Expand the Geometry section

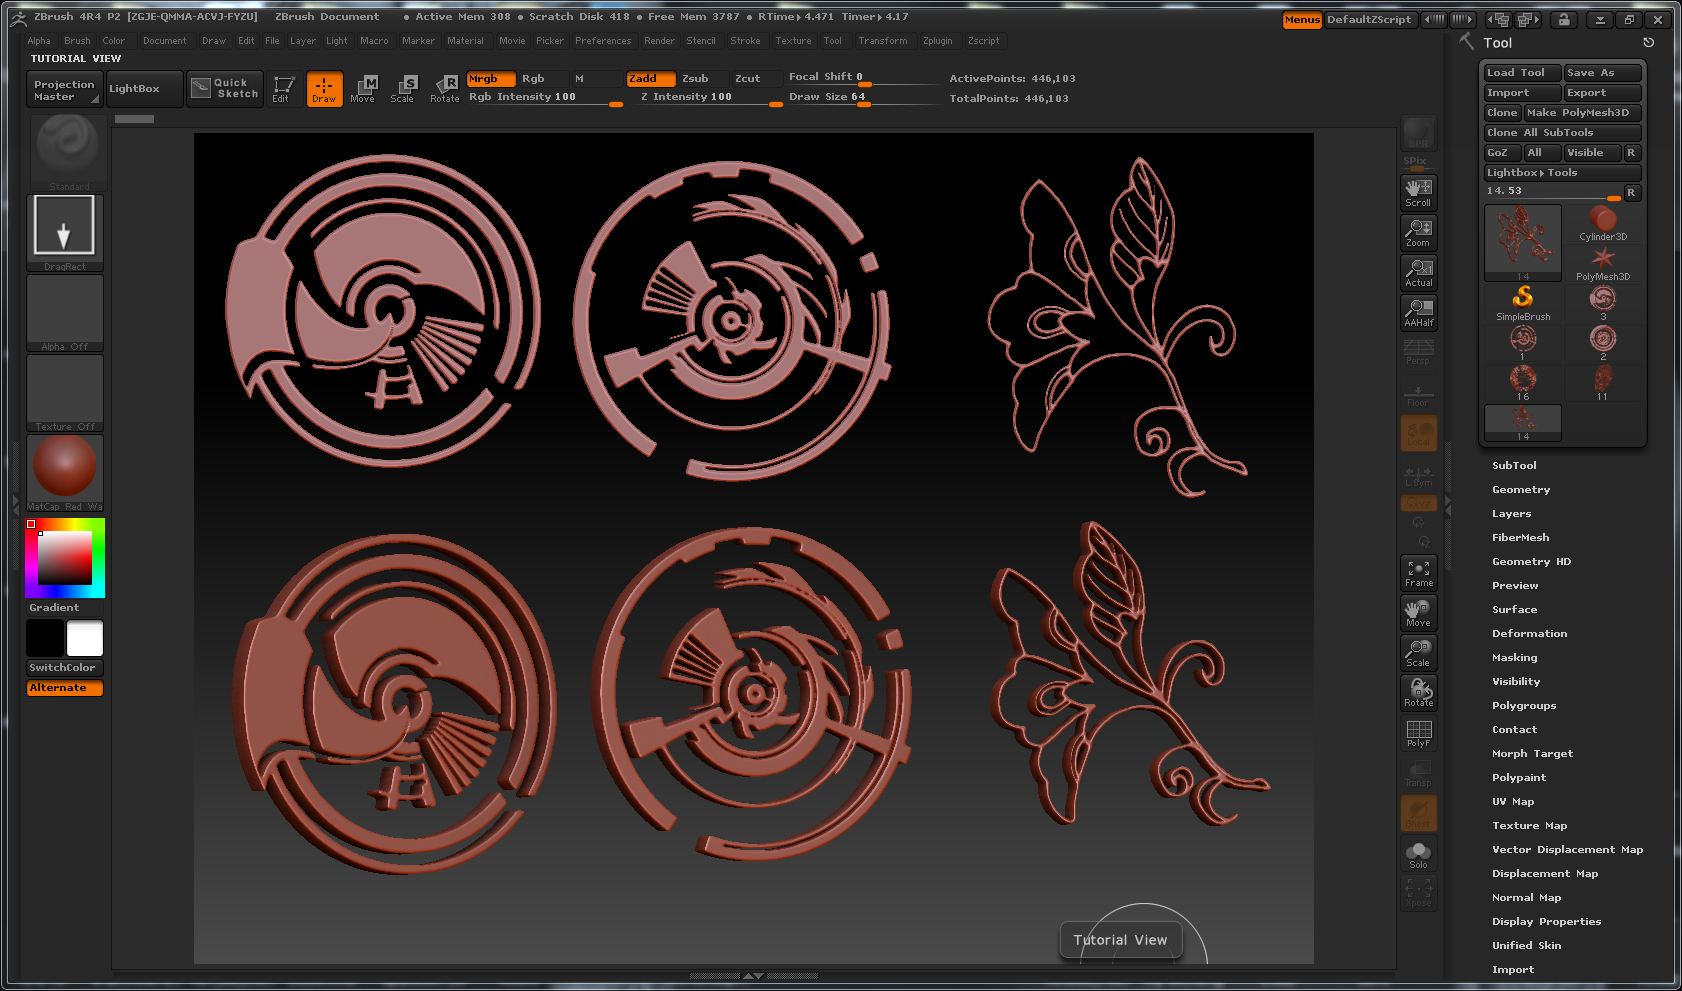[x=1521, y=490]
